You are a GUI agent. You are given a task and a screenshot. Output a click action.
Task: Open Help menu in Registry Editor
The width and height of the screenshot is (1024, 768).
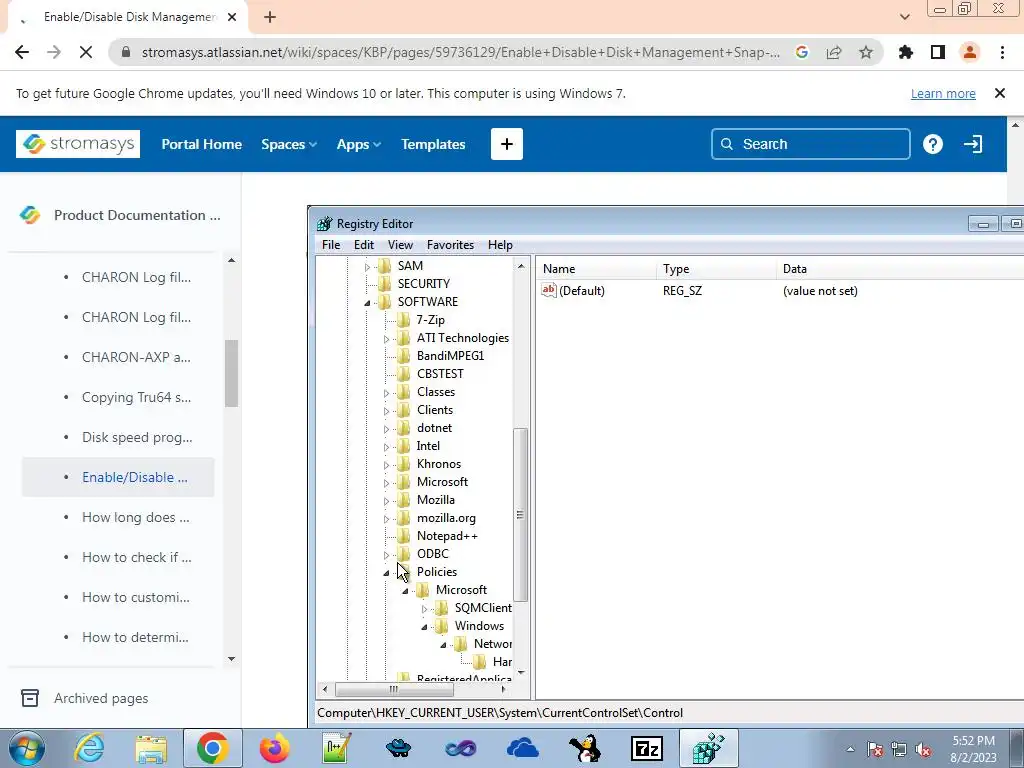click(500, 245)
